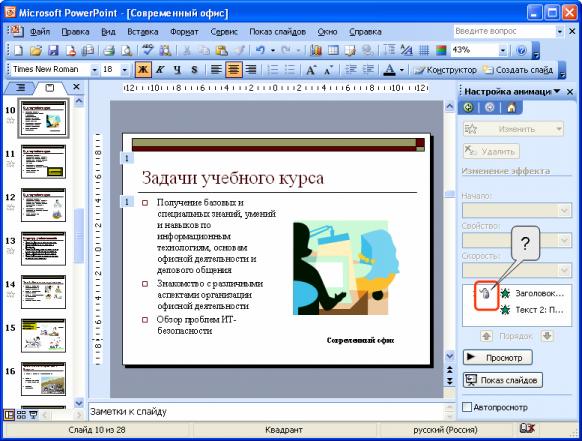Screen dimensions: 582x441
Task: Select the Заголовок animation entry
Action: tap(532, 293)
